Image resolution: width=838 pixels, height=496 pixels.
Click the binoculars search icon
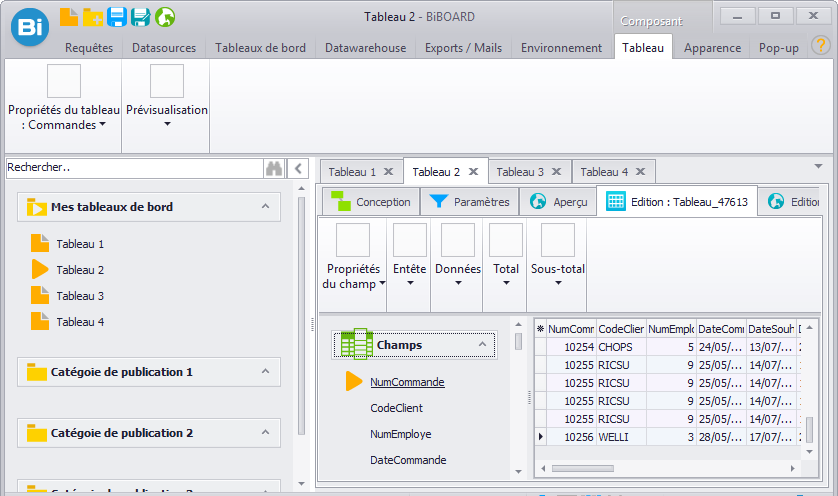click(274, 168)
